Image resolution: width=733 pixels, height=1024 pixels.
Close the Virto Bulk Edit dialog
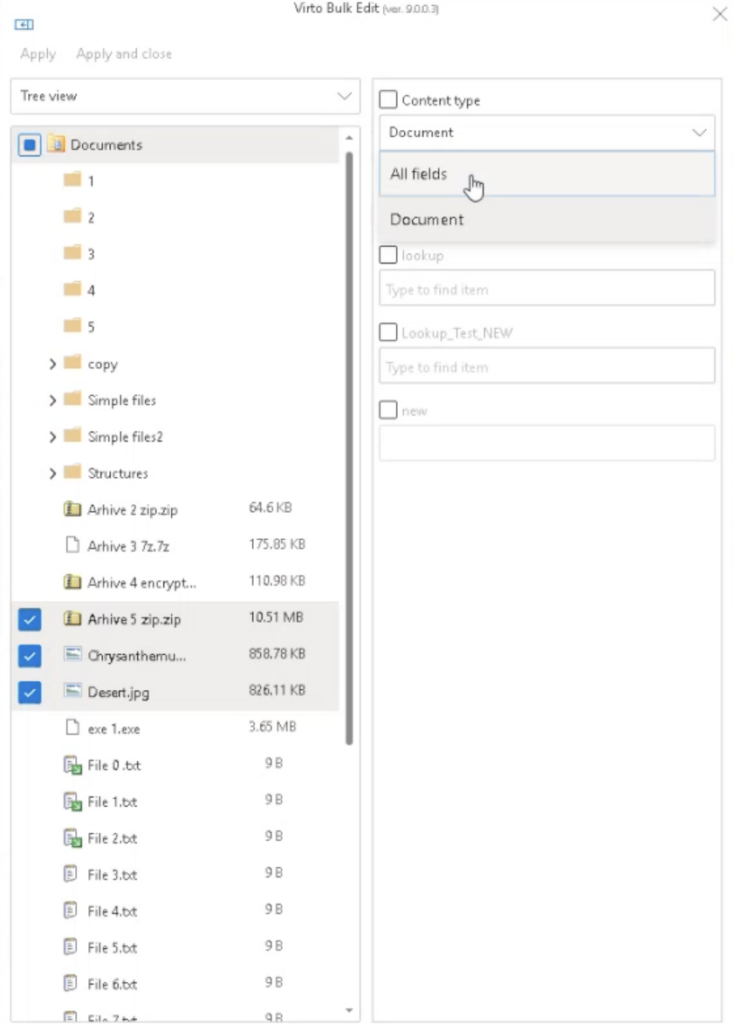coord(719,14)
